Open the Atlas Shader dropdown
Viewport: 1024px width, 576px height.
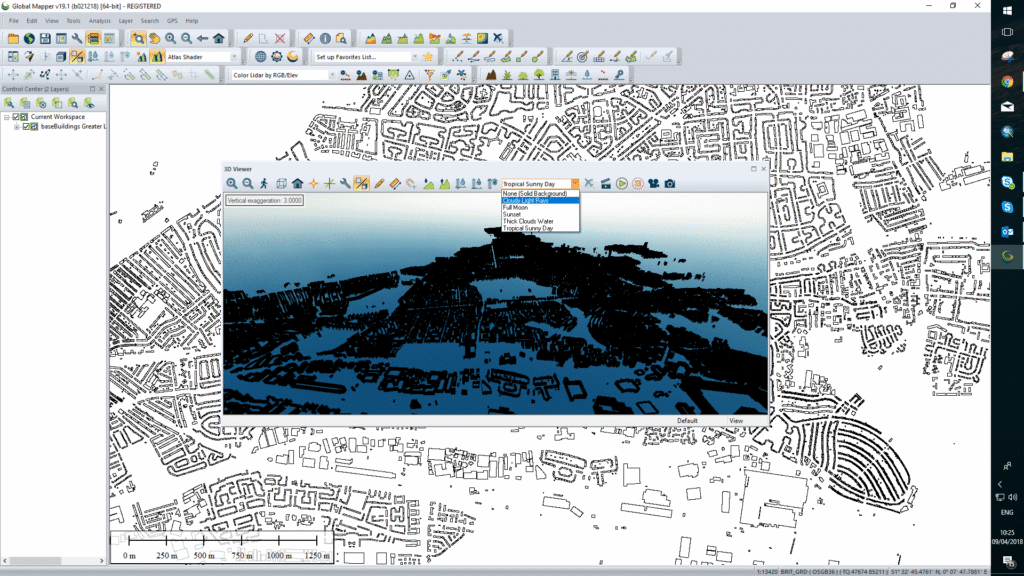point(234,57)
